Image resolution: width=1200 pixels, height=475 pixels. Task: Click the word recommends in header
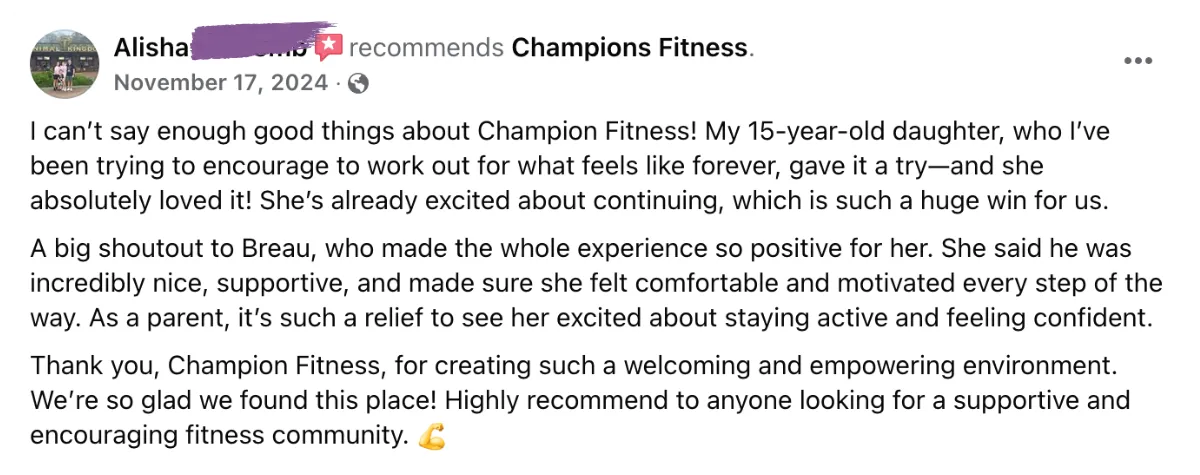click(426, 46)
